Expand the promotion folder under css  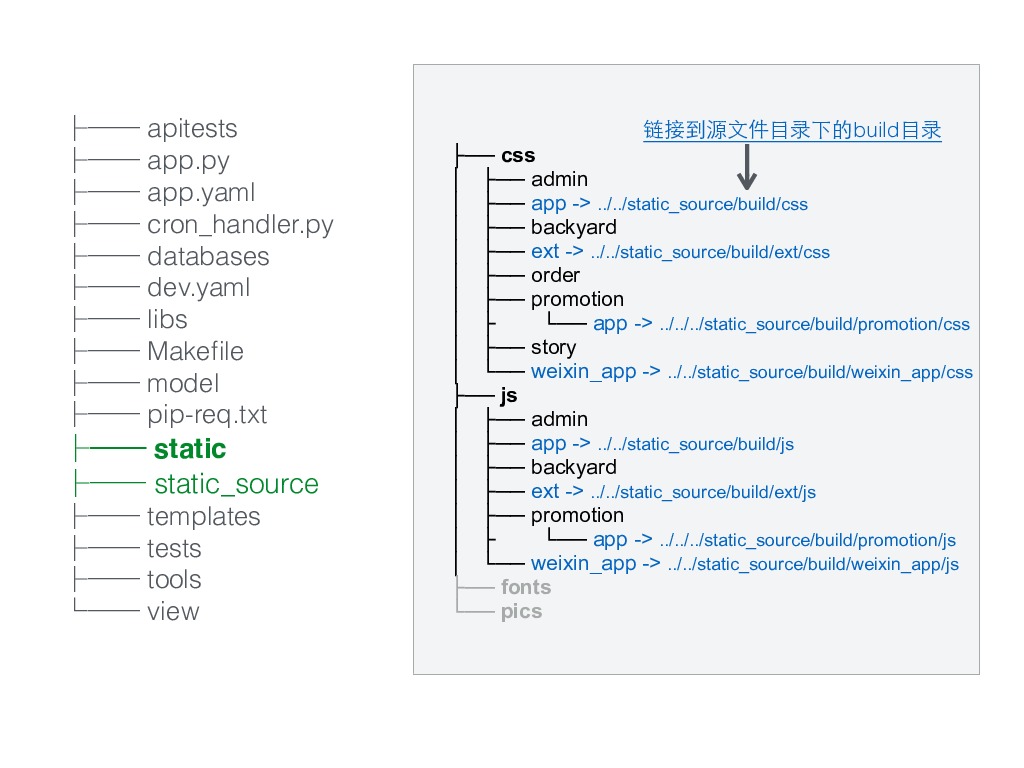pyautogui.click(x=577, y=300)
